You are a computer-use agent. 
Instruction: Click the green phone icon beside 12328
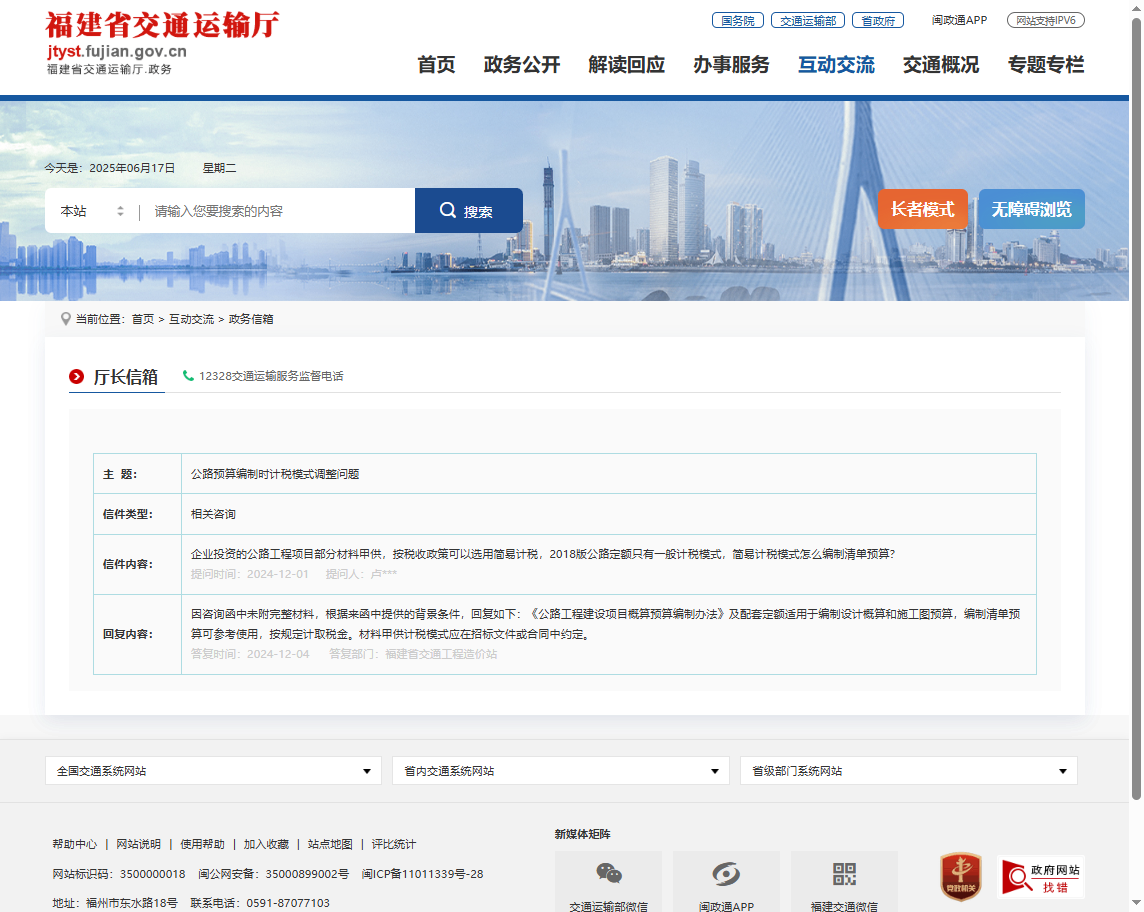tap(188, 376)
